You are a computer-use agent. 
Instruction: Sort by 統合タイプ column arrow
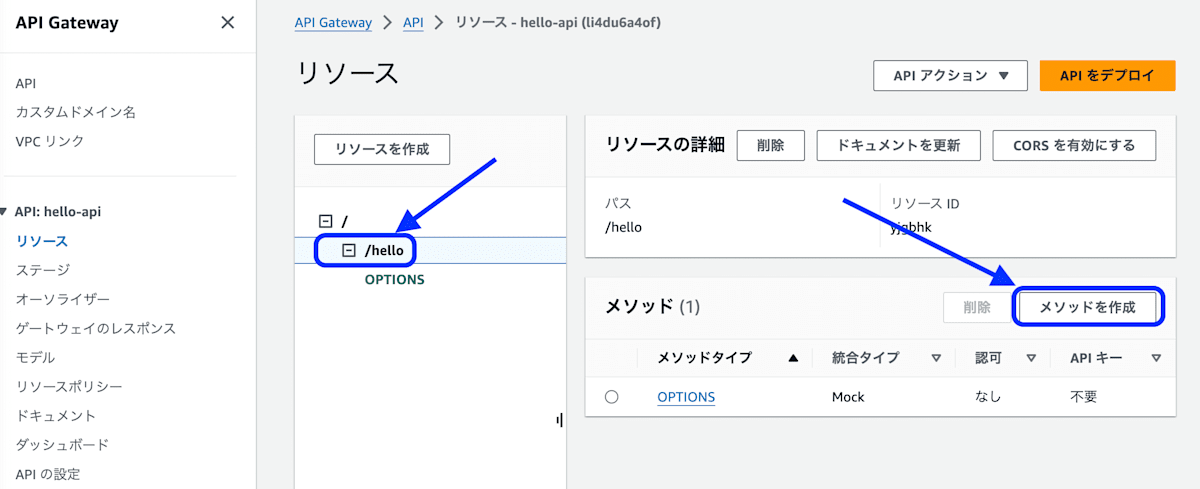[x=936, y=358]
